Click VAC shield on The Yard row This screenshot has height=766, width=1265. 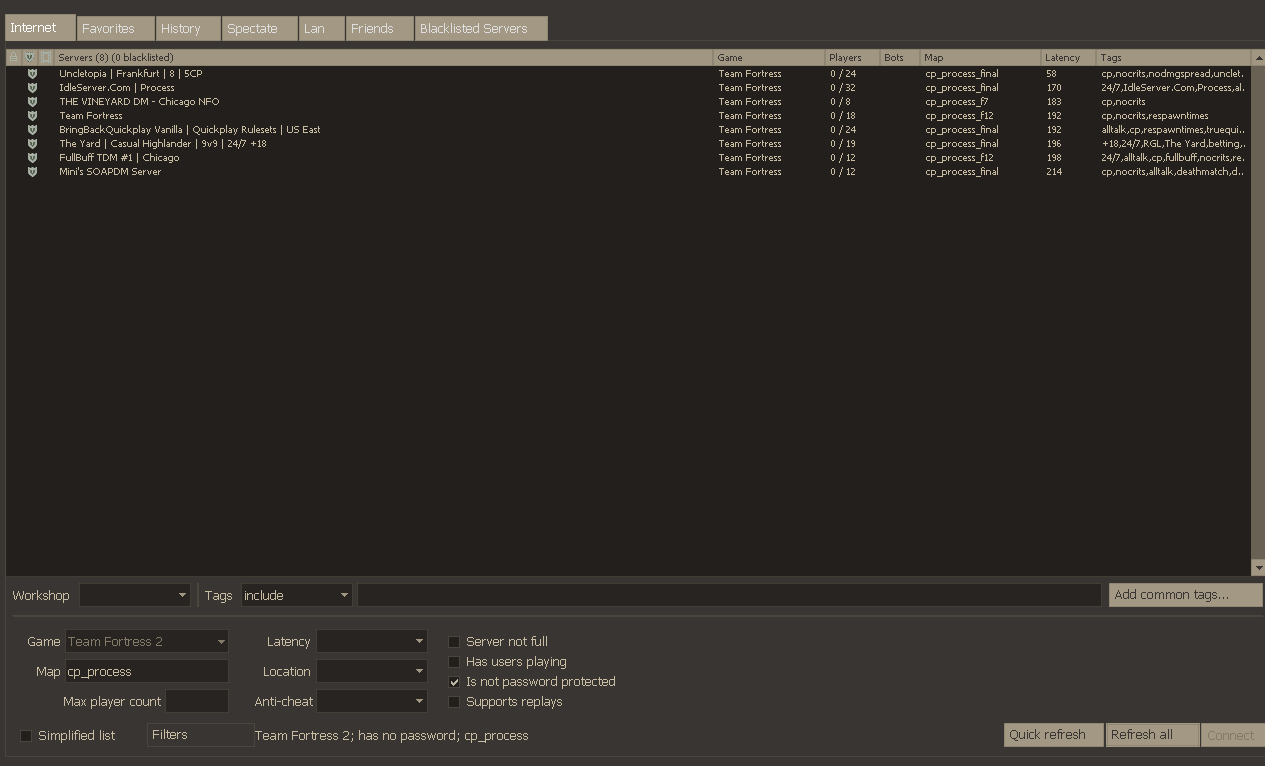32,144
